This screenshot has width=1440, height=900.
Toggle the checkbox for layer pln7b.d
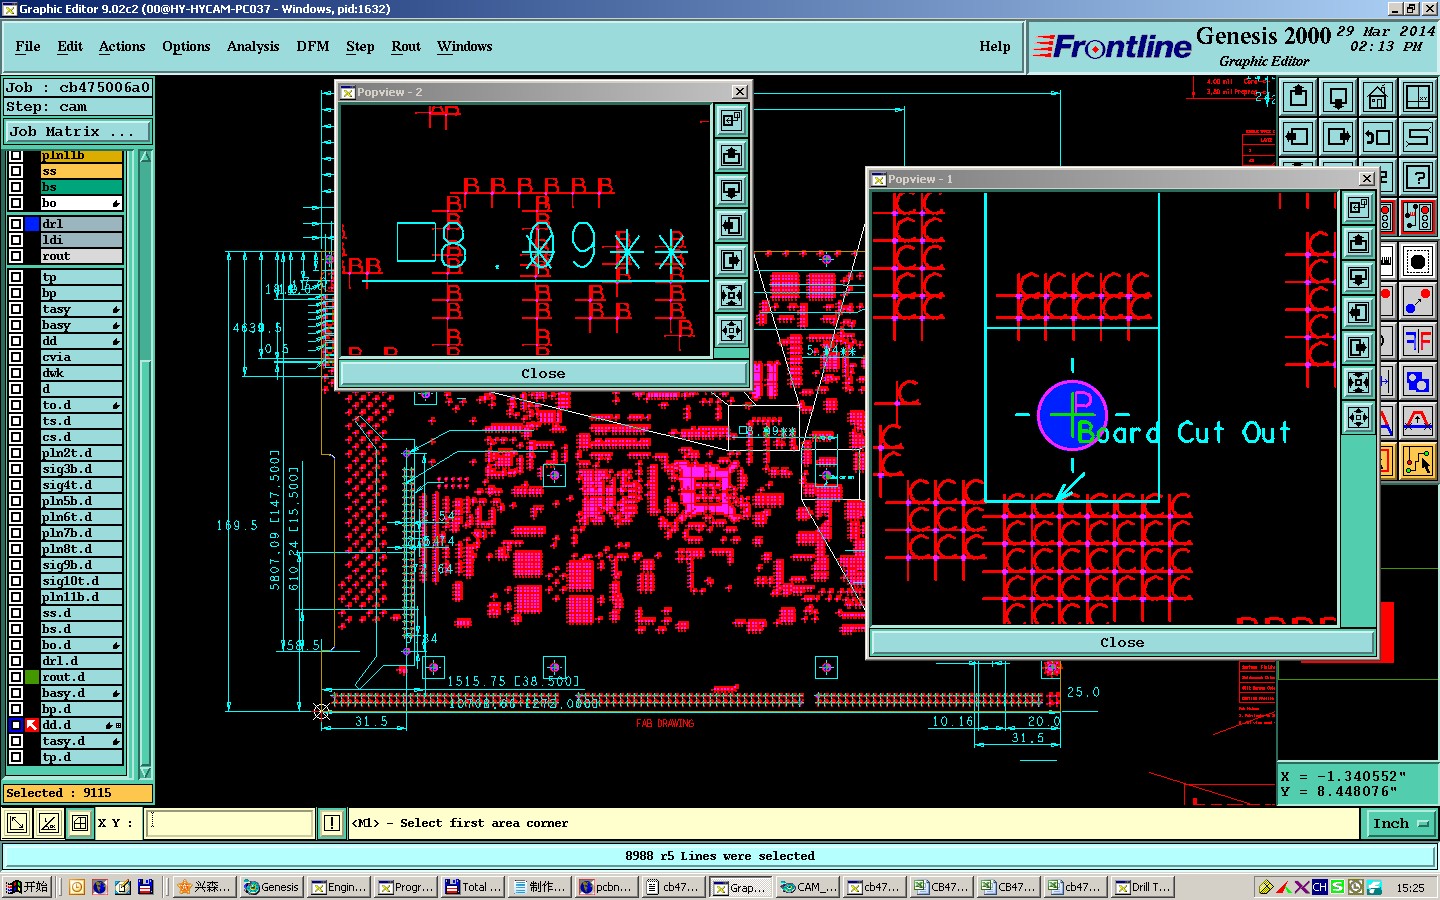pyautogui.click(x=16, y=533)
